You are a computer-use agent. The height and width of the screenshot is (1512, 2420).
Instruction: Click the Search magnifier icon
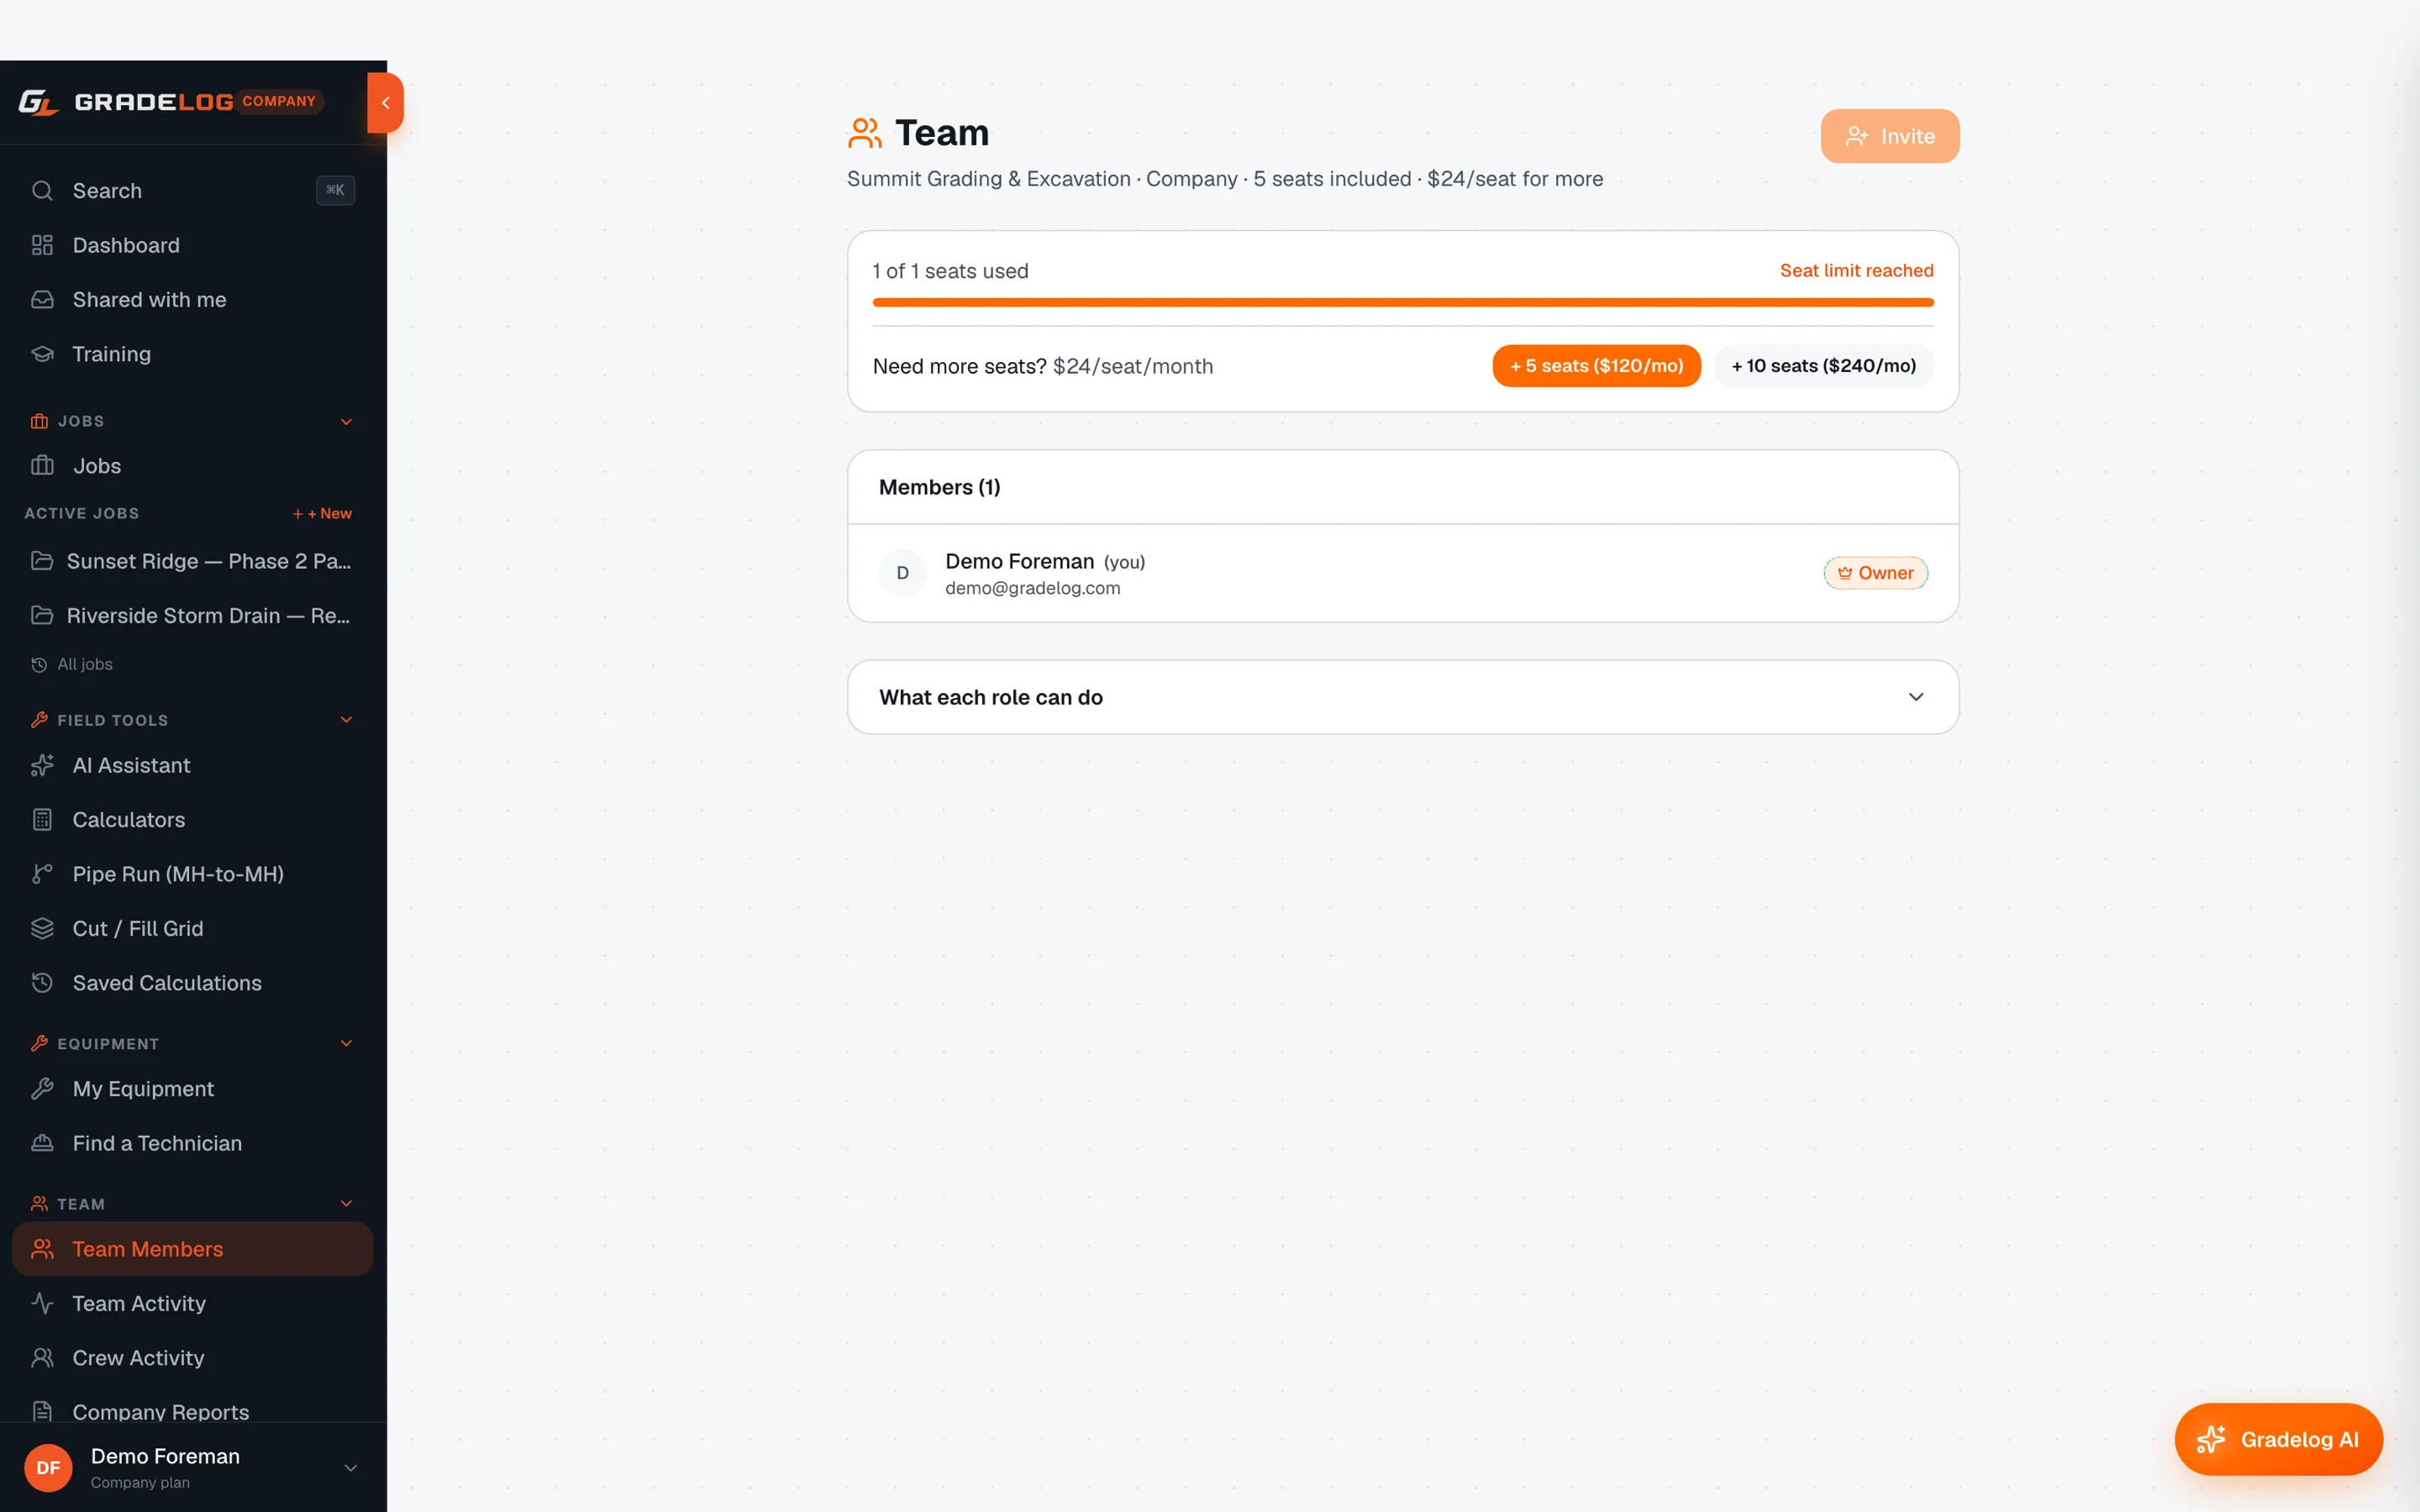pyautogui.click(x=42, y=190)
